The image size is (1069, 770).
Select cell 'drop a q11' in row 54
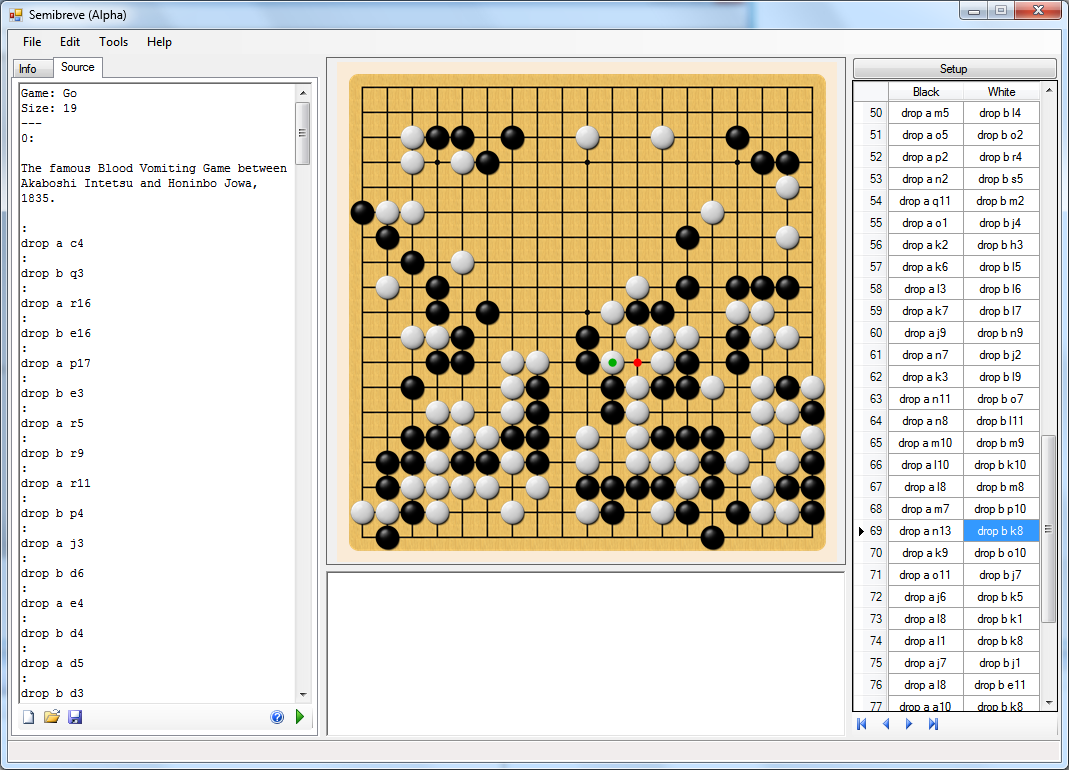[x=925, y=201]
